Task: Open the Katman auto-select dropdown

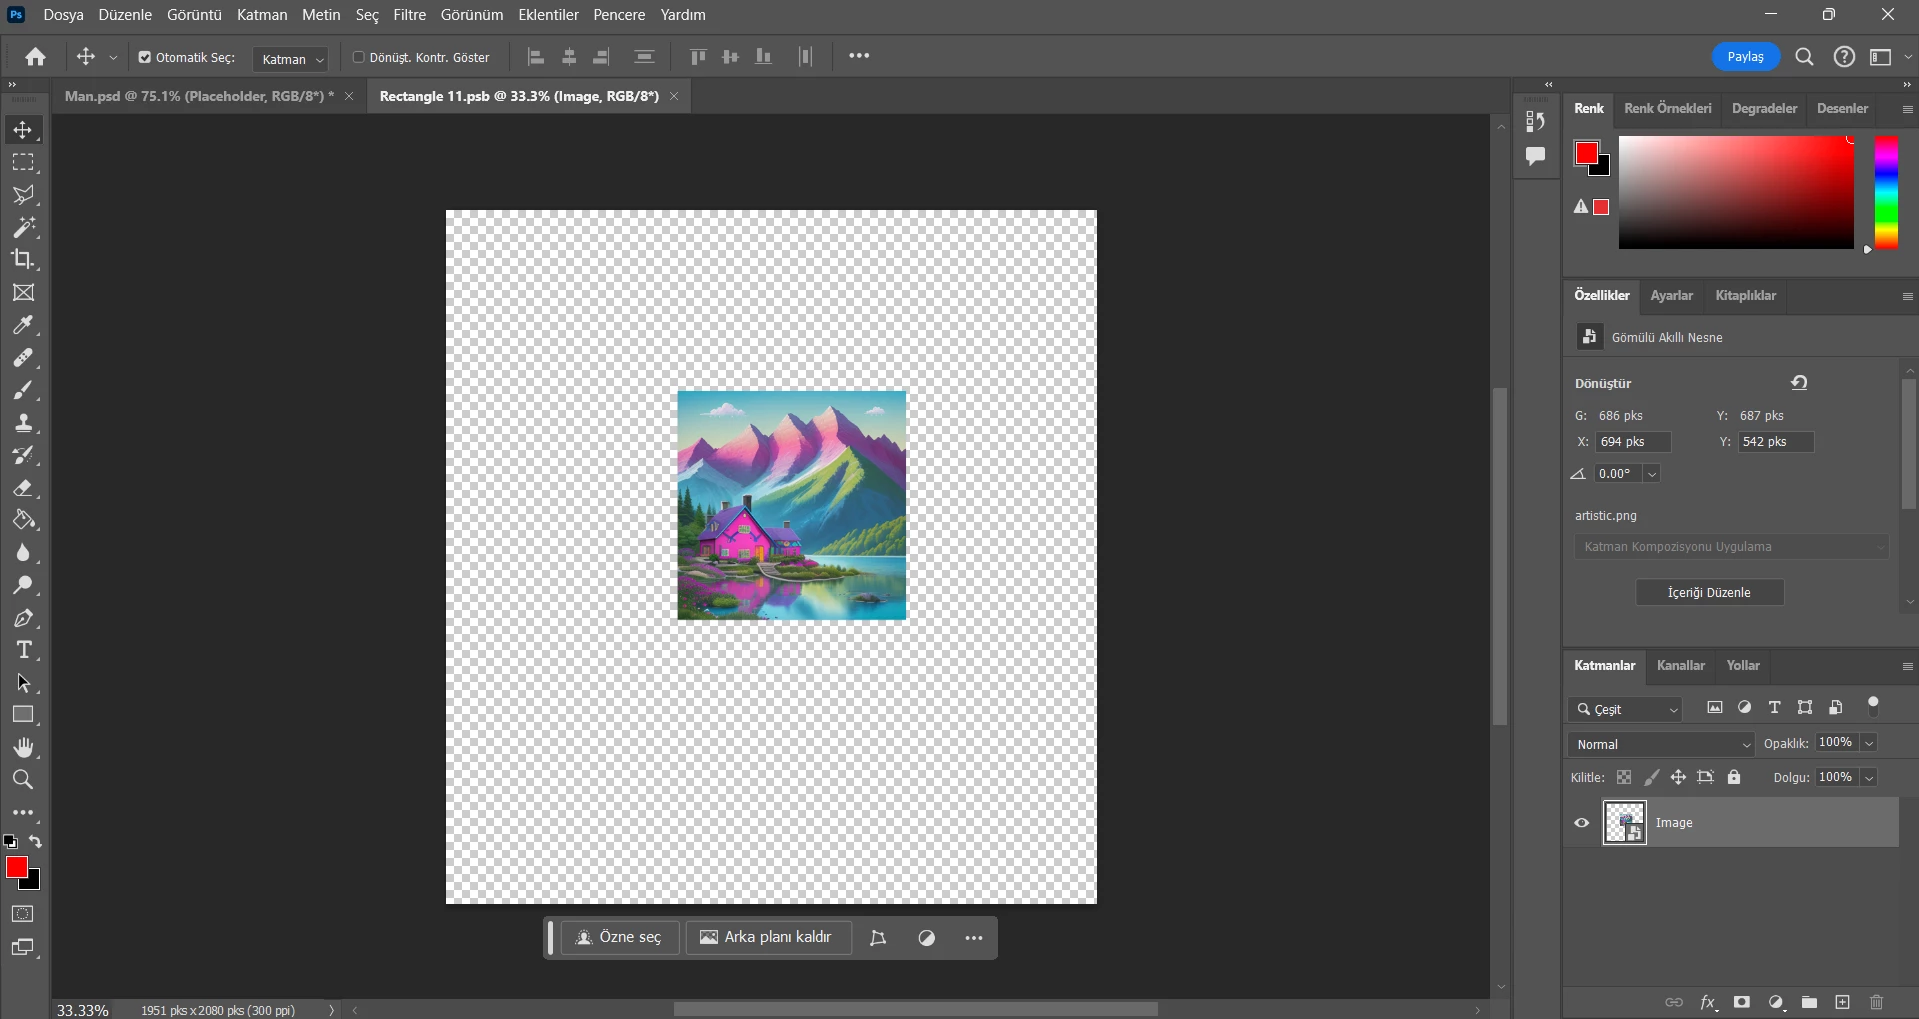Action: [291, 59]
